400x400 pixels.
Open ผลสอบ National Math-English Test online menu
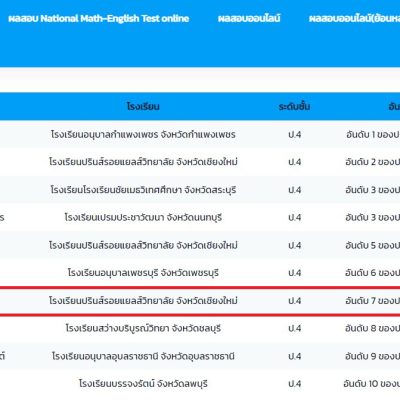[x=99, y=18]
